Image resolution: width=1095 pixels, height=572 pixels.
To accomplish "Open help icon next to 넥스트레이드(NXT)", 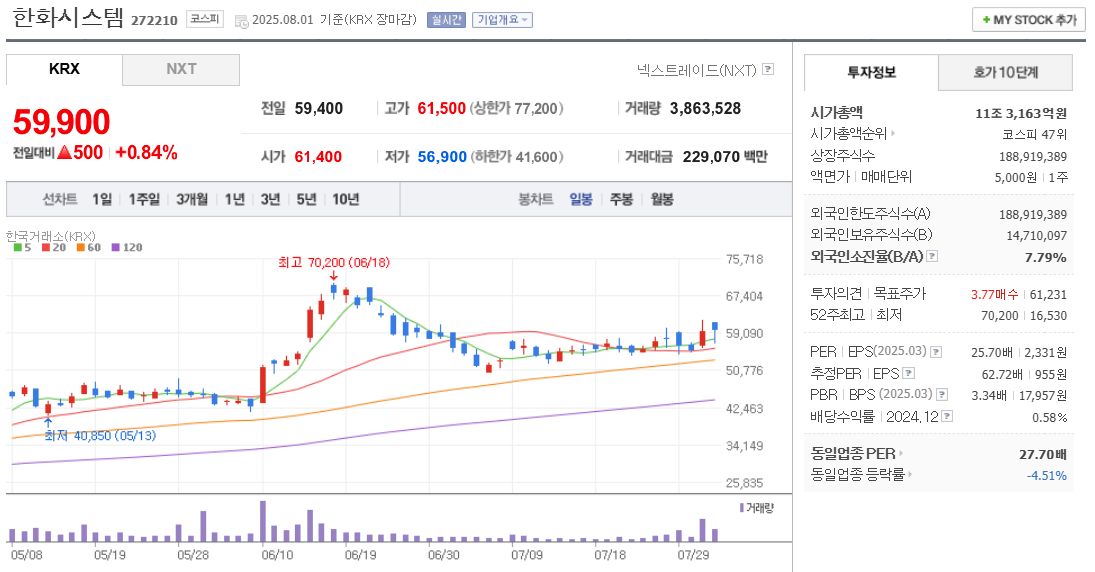I will click(768, 69).
